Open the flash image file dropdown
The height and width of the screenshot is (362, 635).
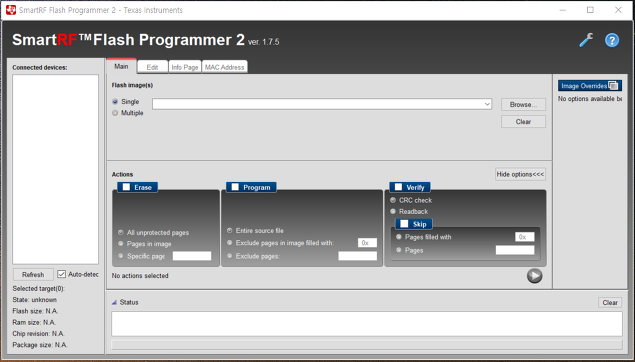487,104
